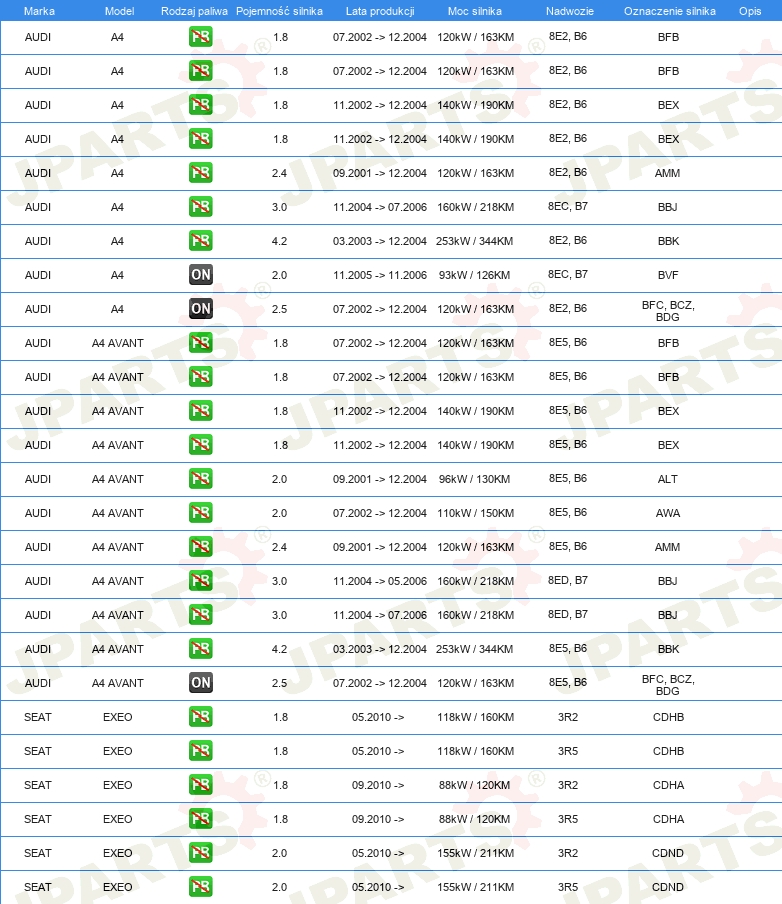Click Rodzaj paliwa column header

click(194, 11)
